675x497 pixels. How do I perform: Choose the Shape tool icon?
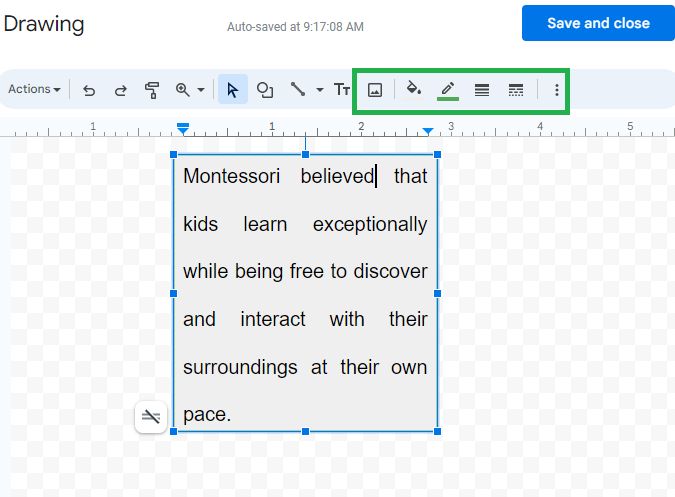tap(265, 90)
